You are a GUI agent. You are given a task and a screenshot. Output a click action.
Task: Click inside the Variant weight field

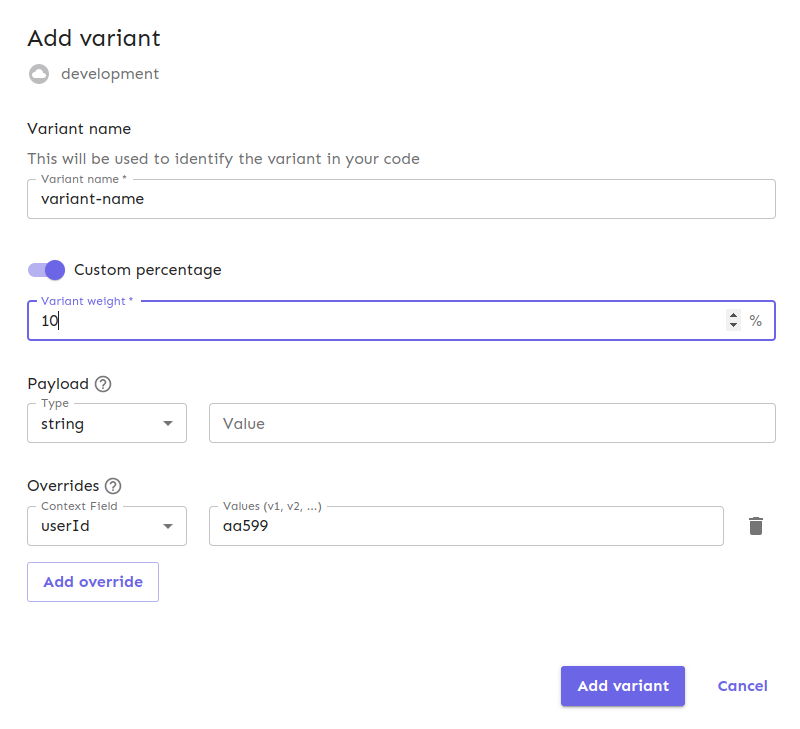coord(300,320)
